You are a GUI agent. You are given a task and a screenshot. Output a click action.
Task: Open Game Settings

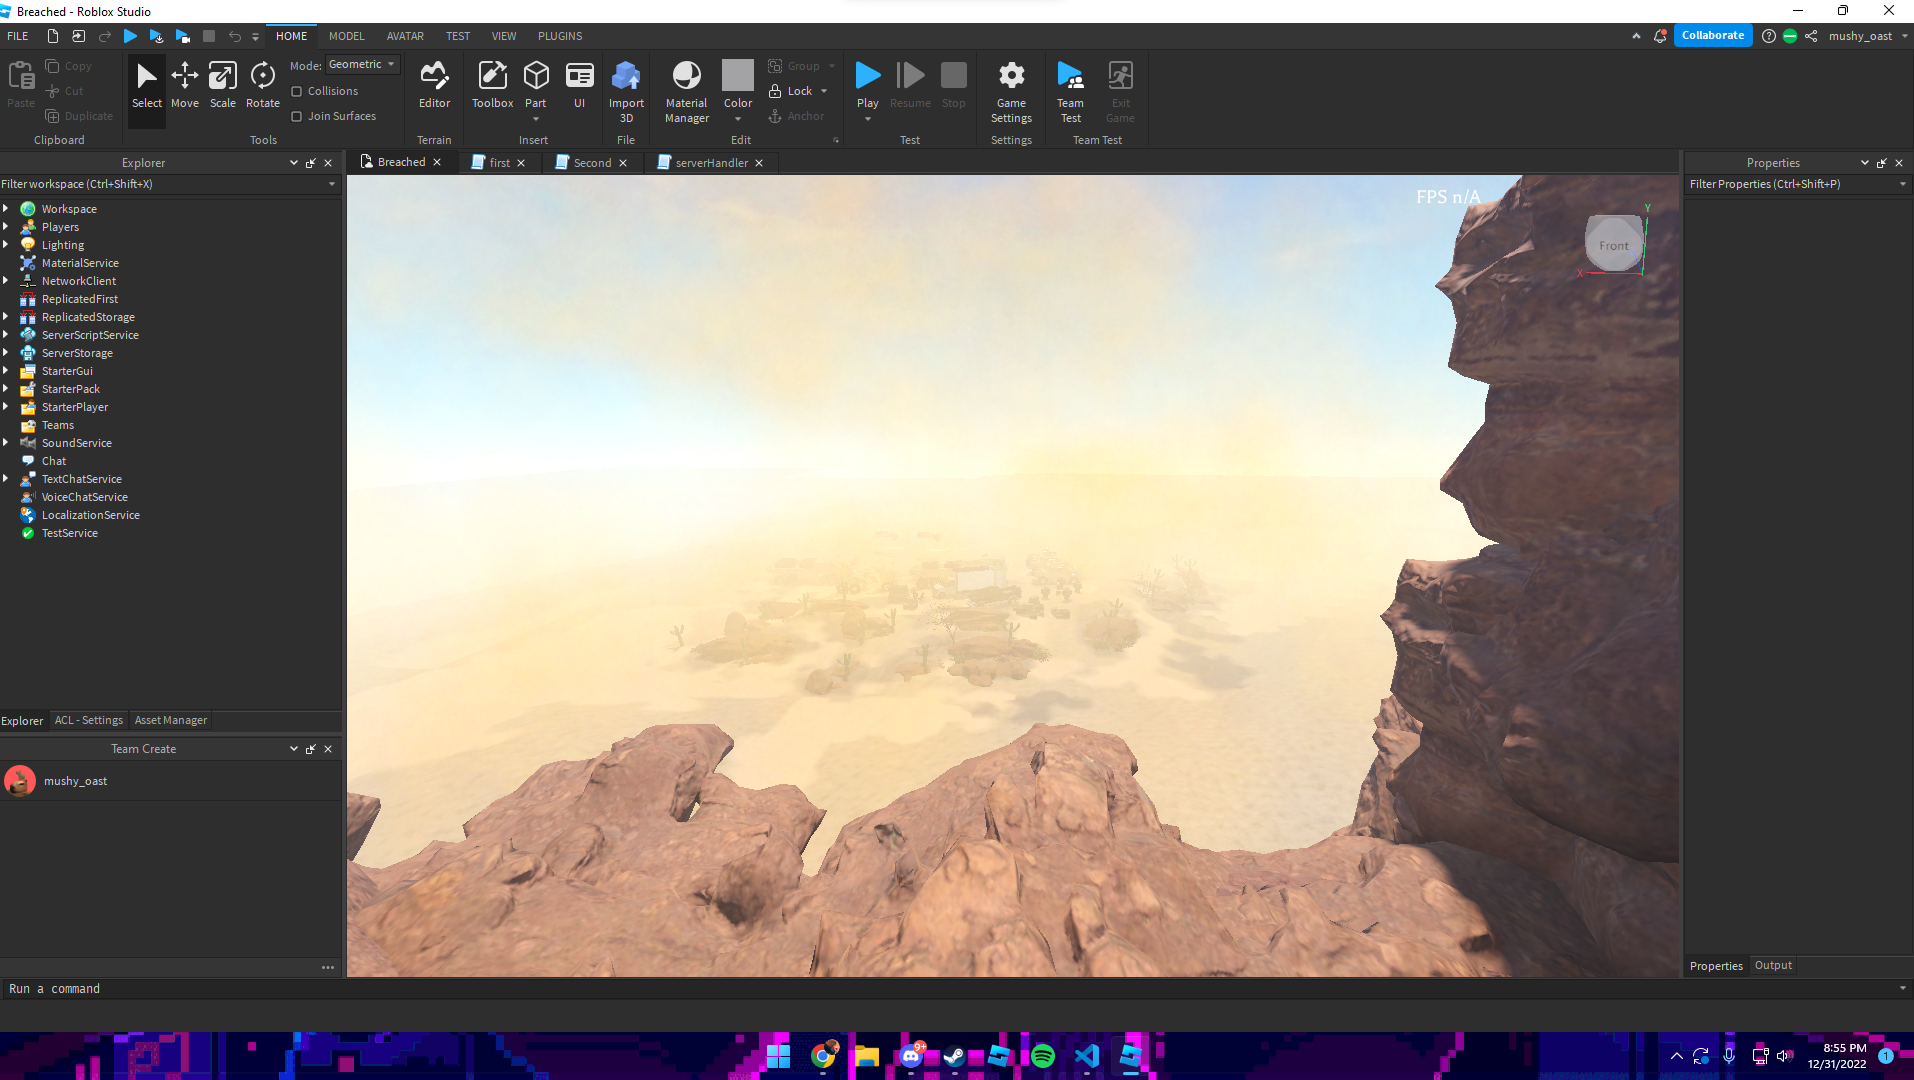[1011, 90]
